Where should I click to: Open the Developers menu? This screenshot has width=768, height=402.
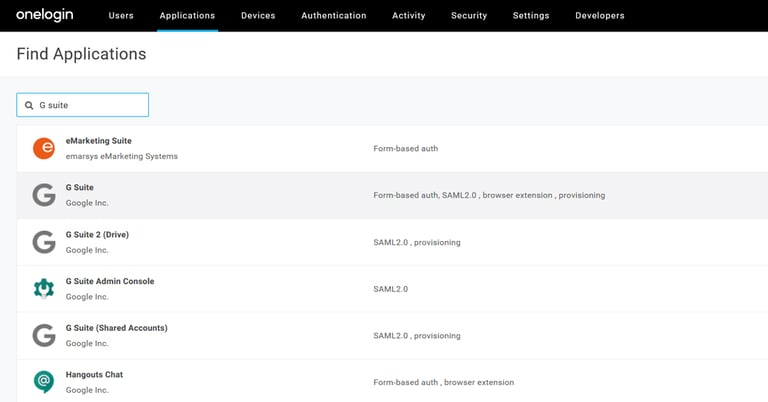[x=600, y=16]
